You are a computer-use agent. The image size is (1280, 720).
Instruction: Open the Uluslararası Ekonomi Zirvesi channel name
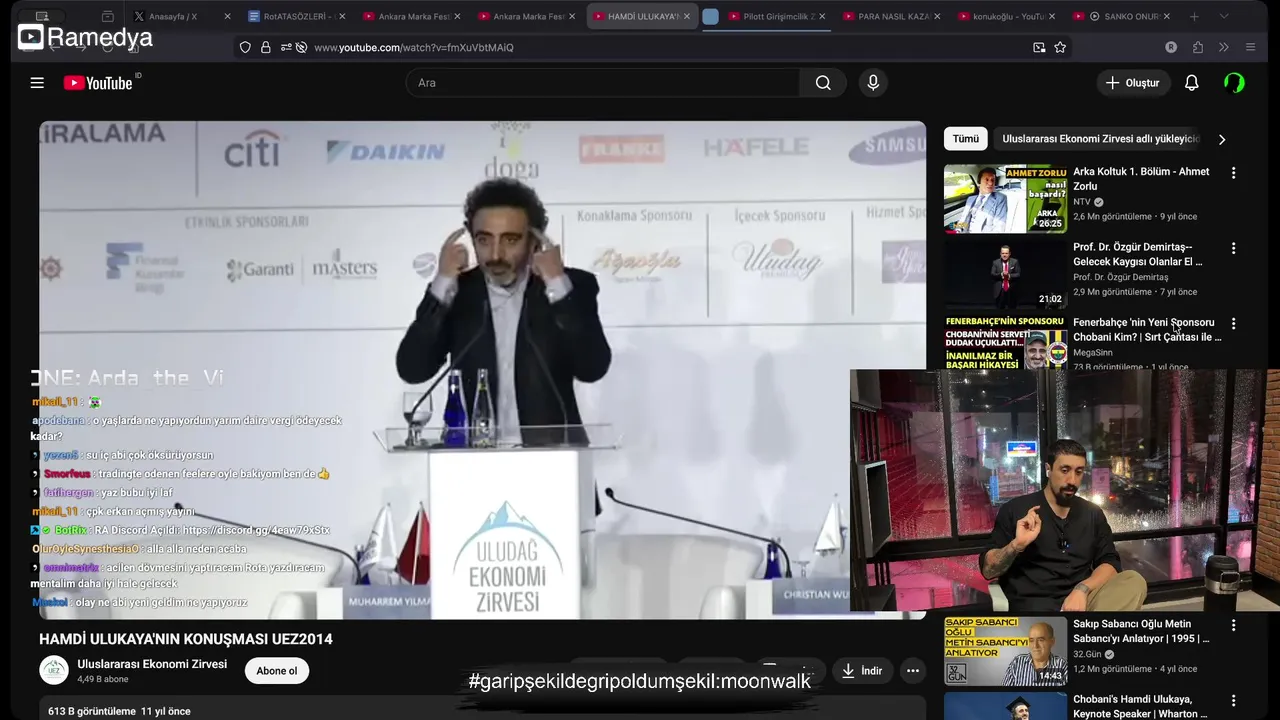point(152,664)
